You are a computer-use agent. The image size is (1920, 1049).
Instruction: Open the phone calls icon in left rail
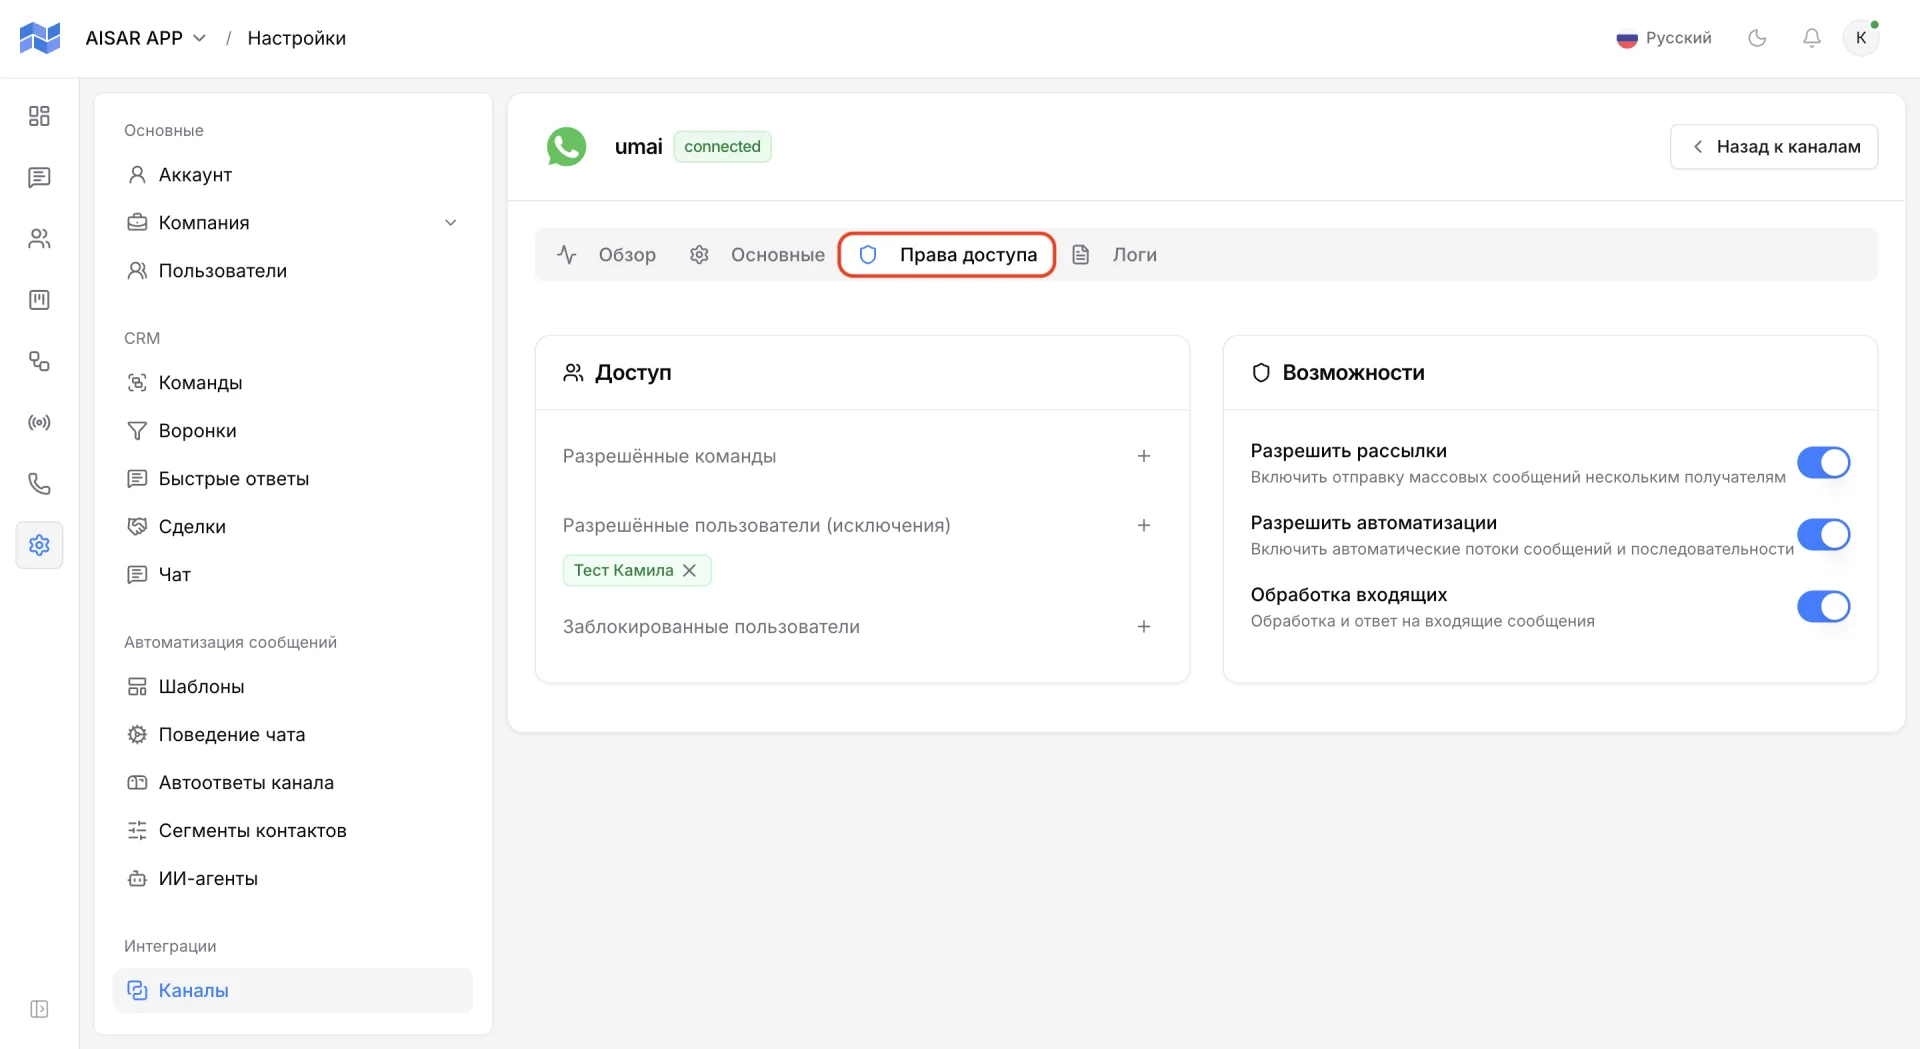(x=39, y=484)
